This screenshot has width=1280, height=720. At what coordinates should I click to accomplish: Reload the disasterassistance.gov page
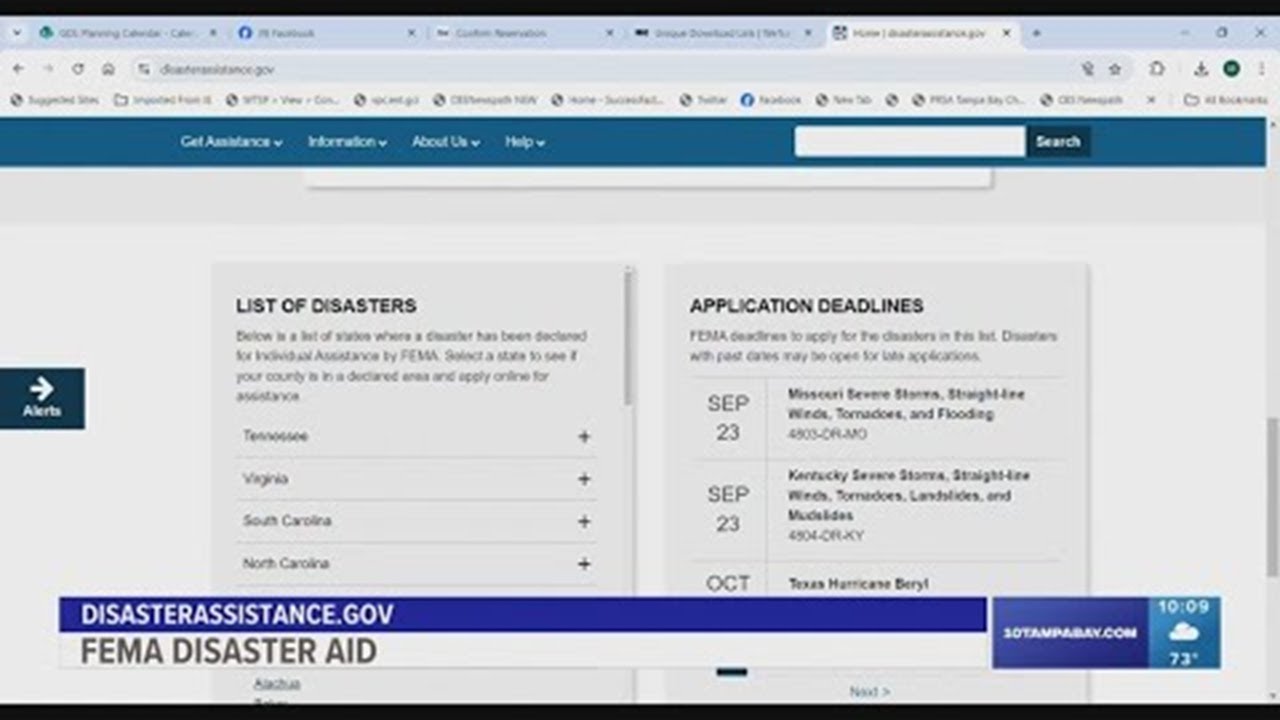point(77,69)
